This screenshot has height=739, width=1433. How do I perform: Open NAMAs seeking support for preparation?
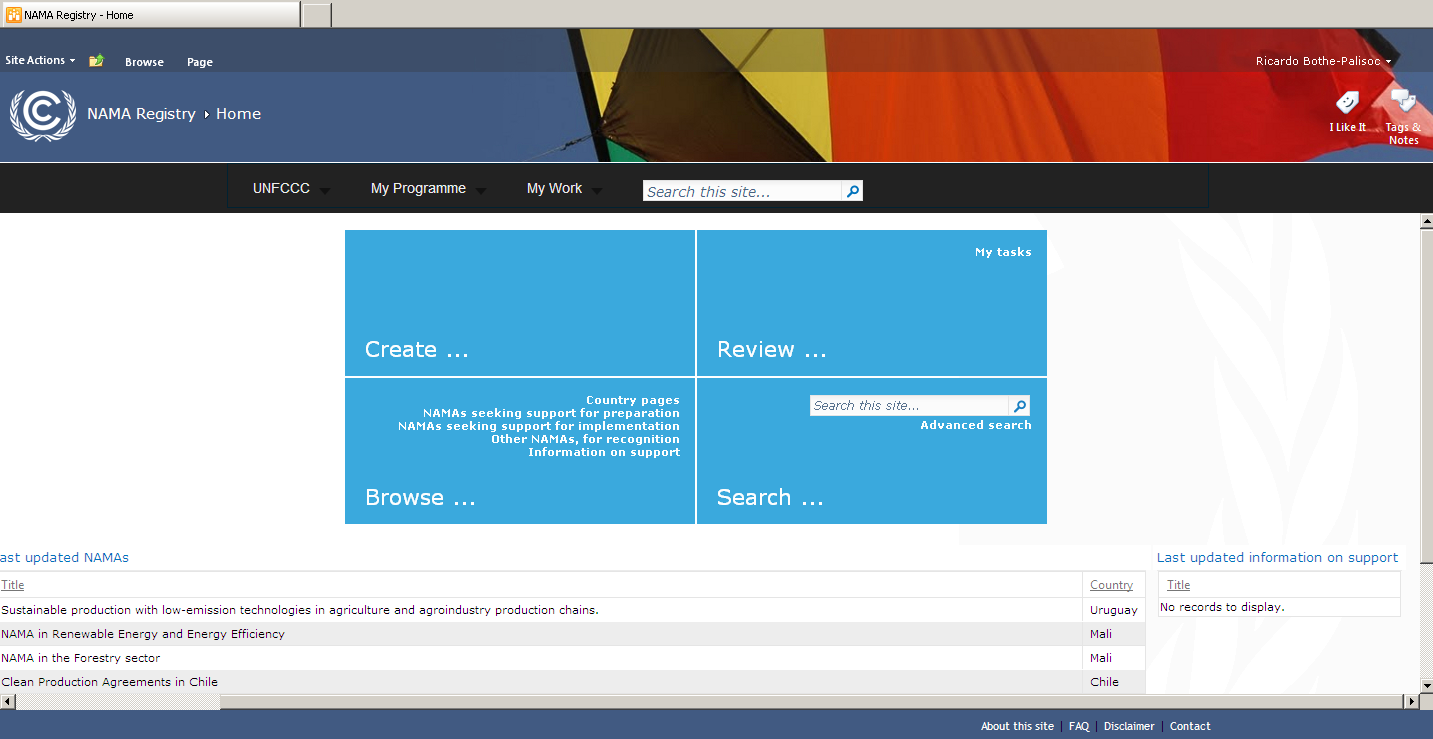551,413
